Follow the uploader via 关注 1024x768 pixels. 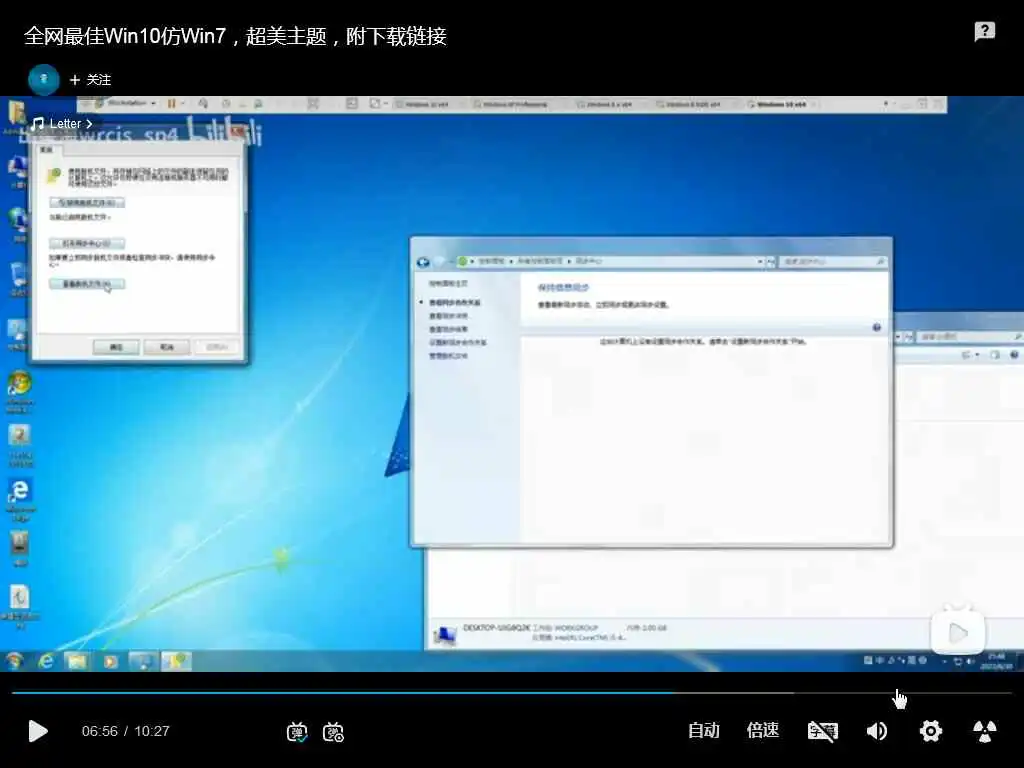click(x=90, y=80)
